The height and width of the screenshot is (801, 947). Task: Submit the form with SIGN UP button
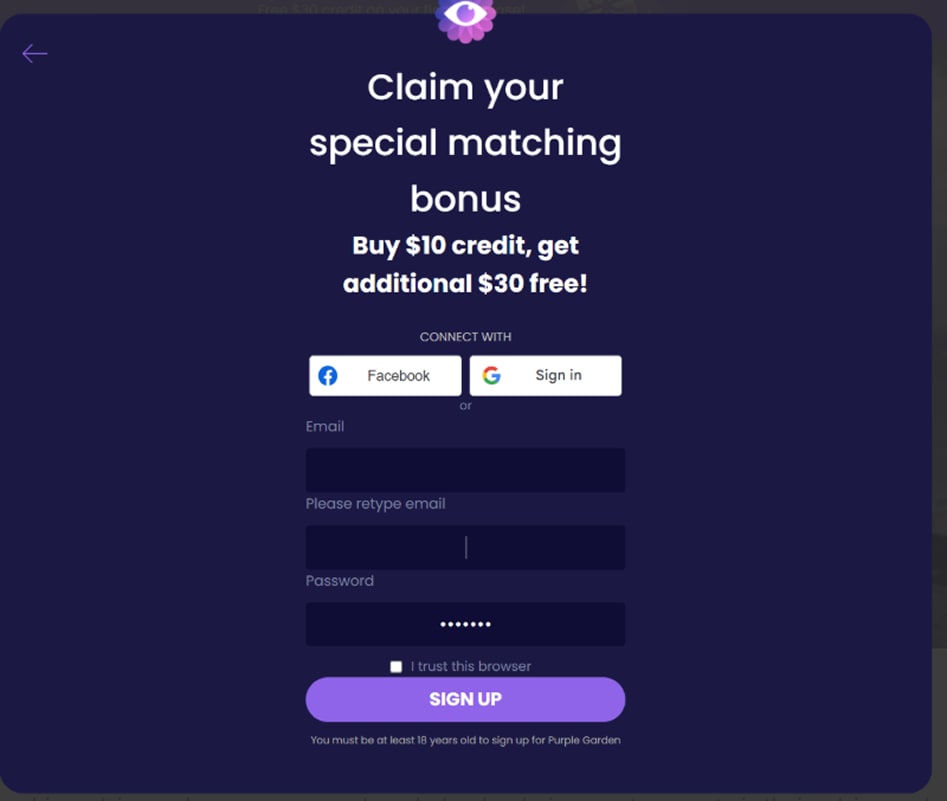tap(466, 700)
